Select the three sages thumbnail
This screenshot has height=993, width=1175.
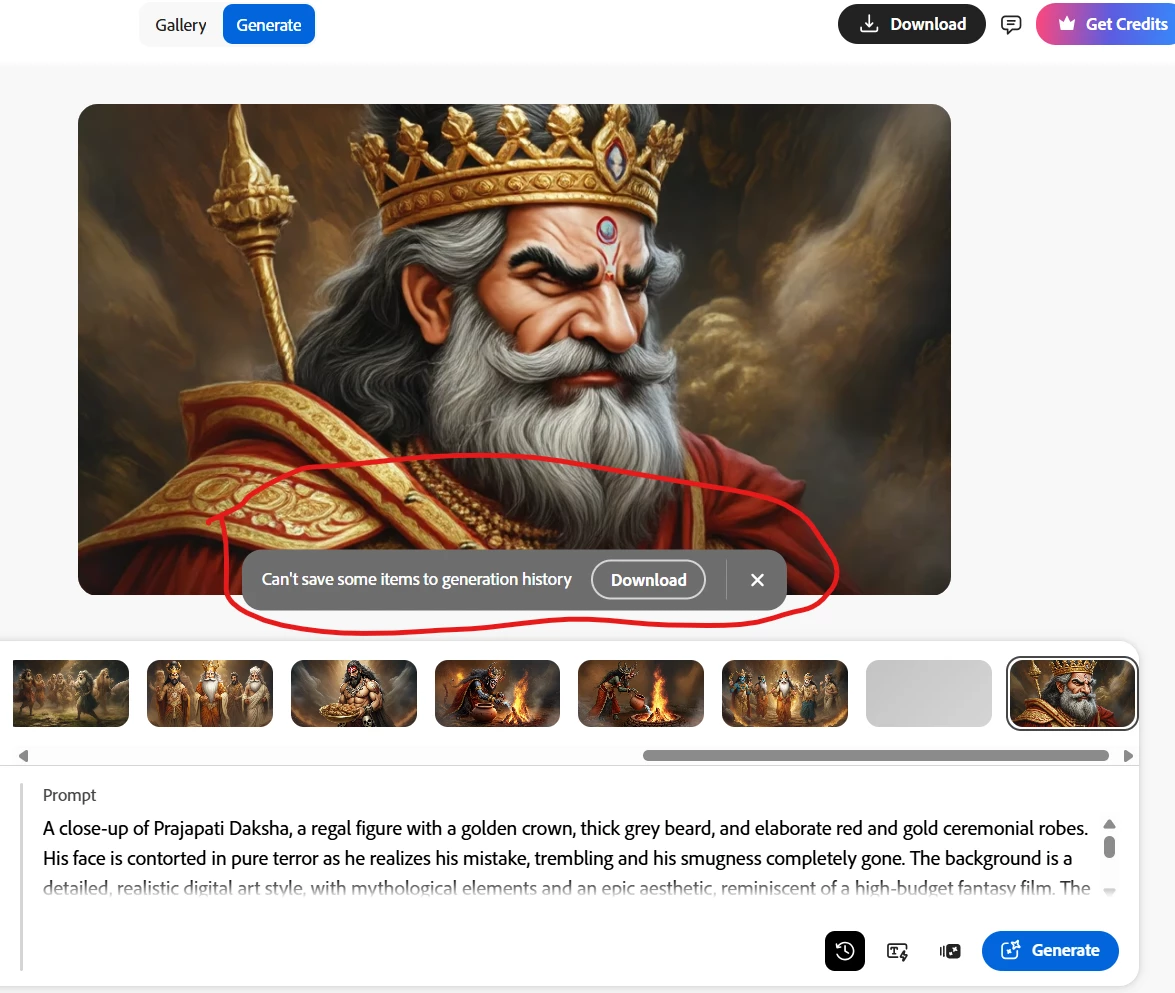[210, 693]
